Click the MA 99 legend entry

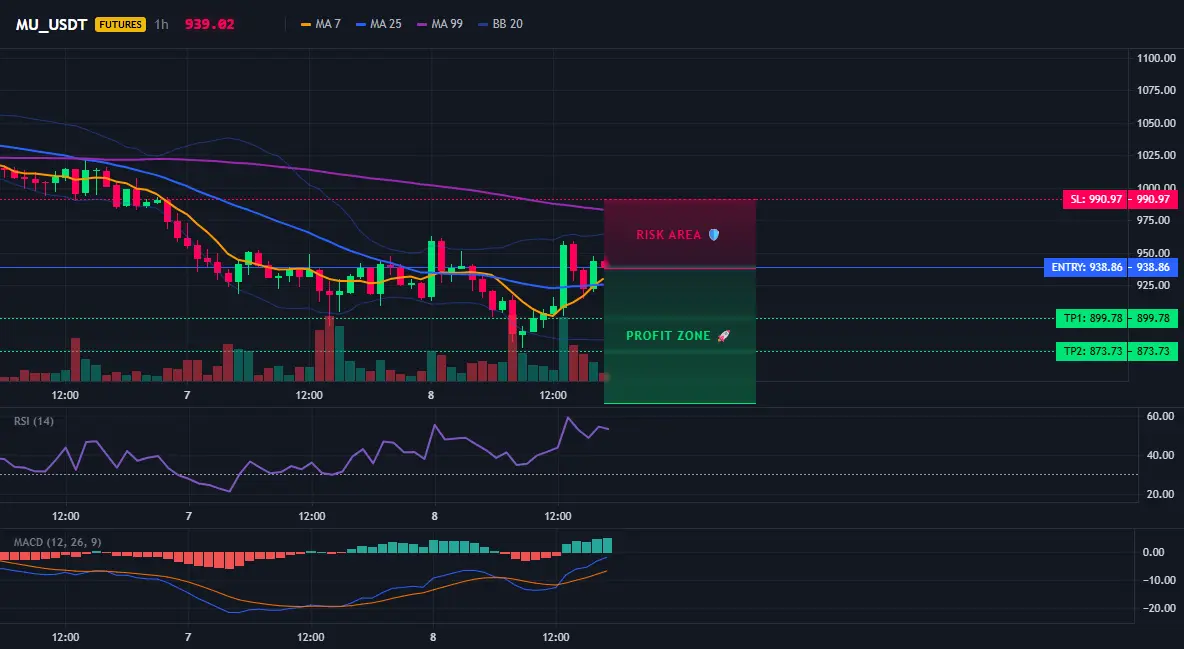pyautogui.click(x=440, y=24)
